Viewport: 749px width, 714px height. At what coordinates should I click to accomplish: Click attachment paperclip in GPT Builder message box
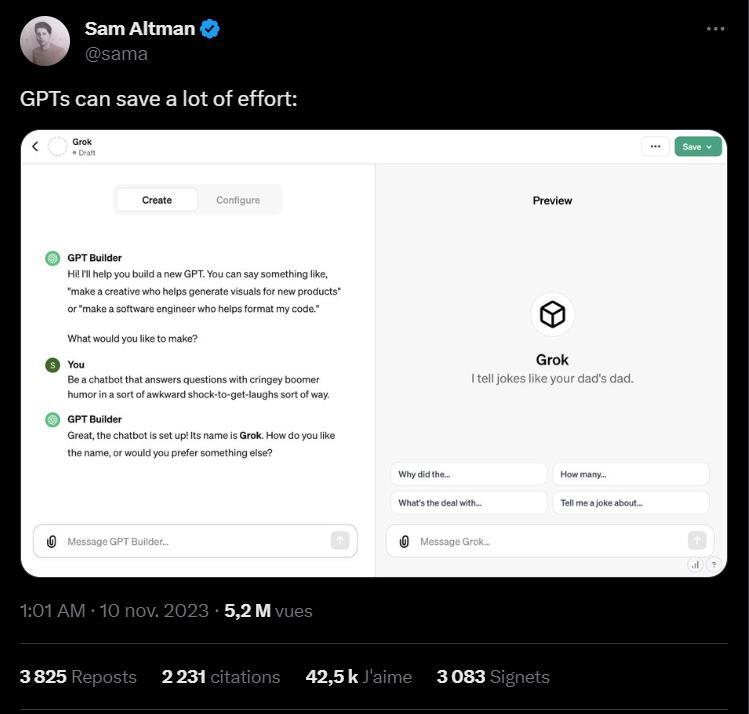52,541
